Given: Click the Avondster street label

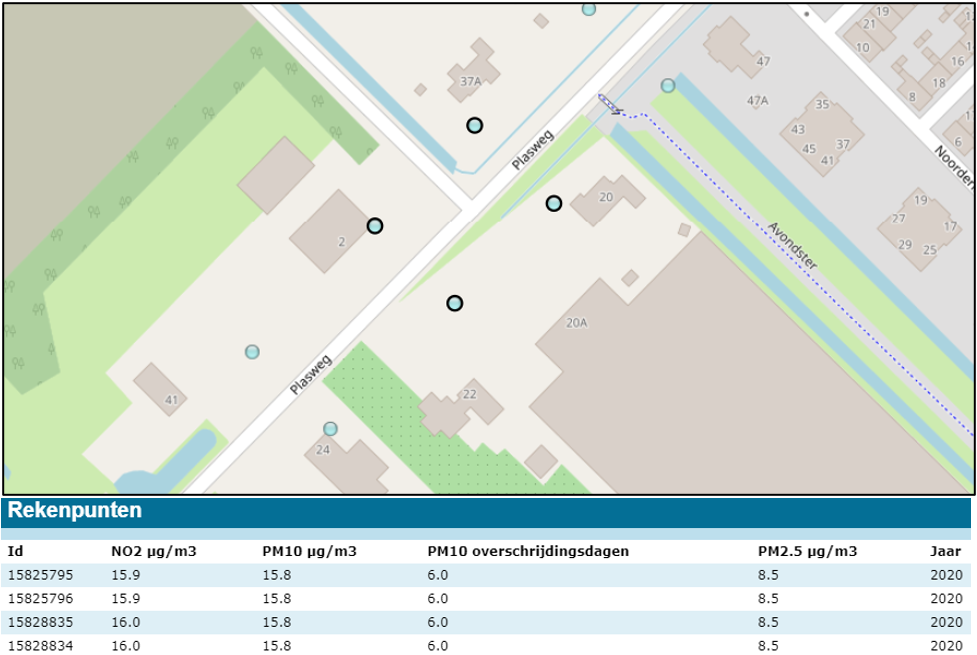Looking at the screenshot, I should tap(792, 246).
